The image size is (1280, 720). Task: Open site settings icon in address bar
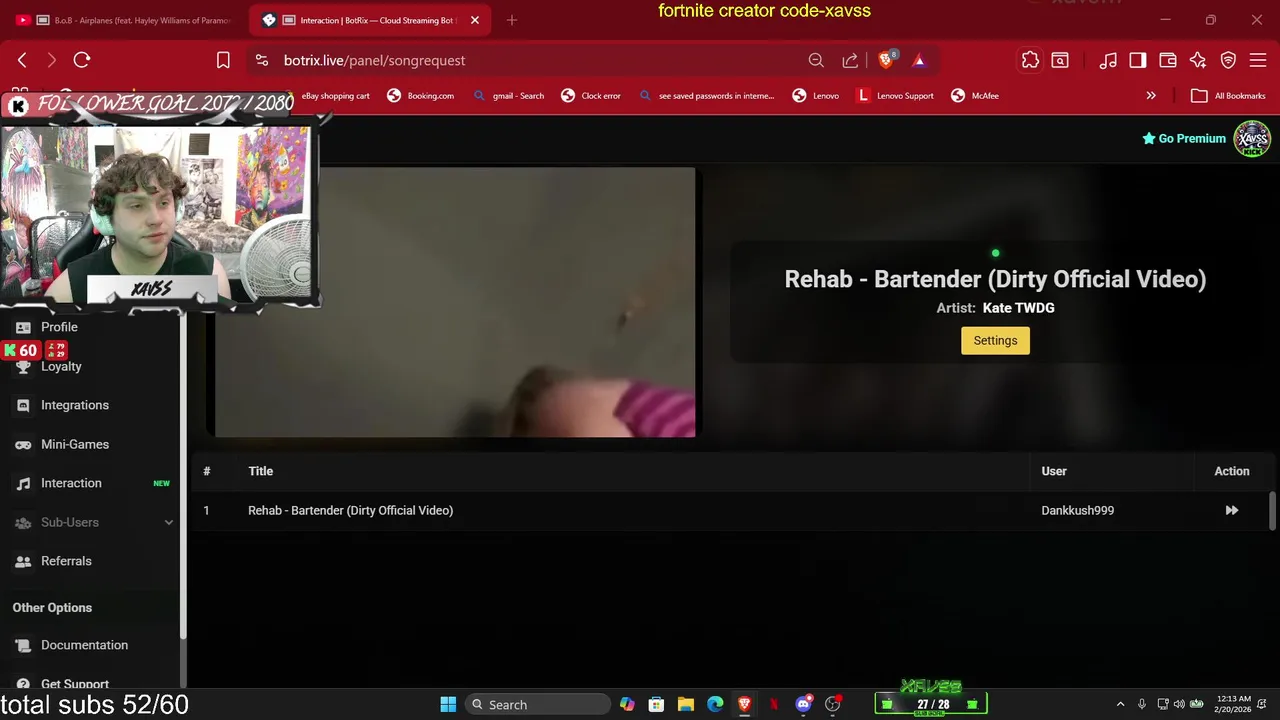262,60
